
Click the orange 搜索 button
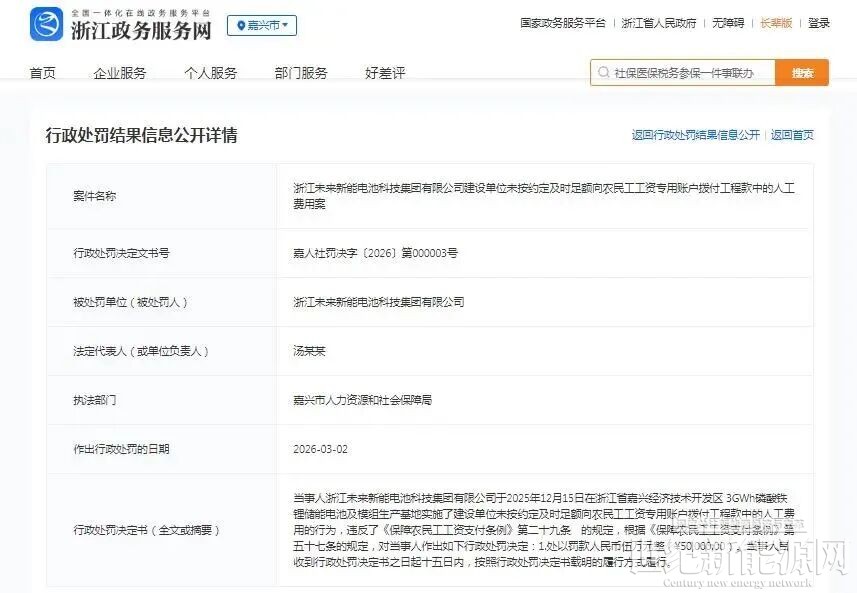tap(802, 73)
